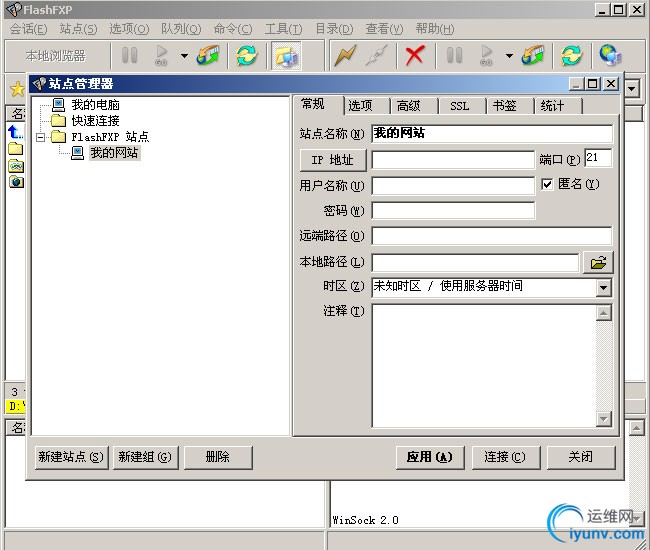This screenshot has width=650, height=550.
Task: Open the 时区 dropdown list
Action: (x=604, y=287)
